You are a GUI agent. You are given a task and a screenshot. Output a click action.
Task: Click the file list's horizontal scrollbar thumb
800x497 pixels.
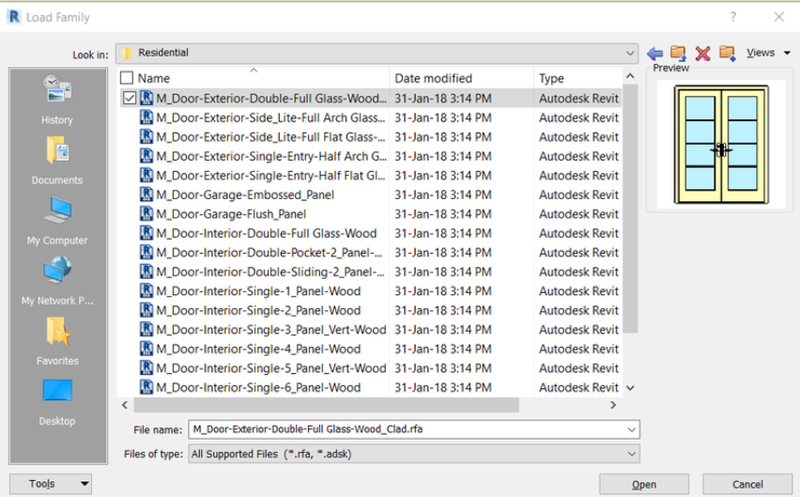(x=326, y=405)
